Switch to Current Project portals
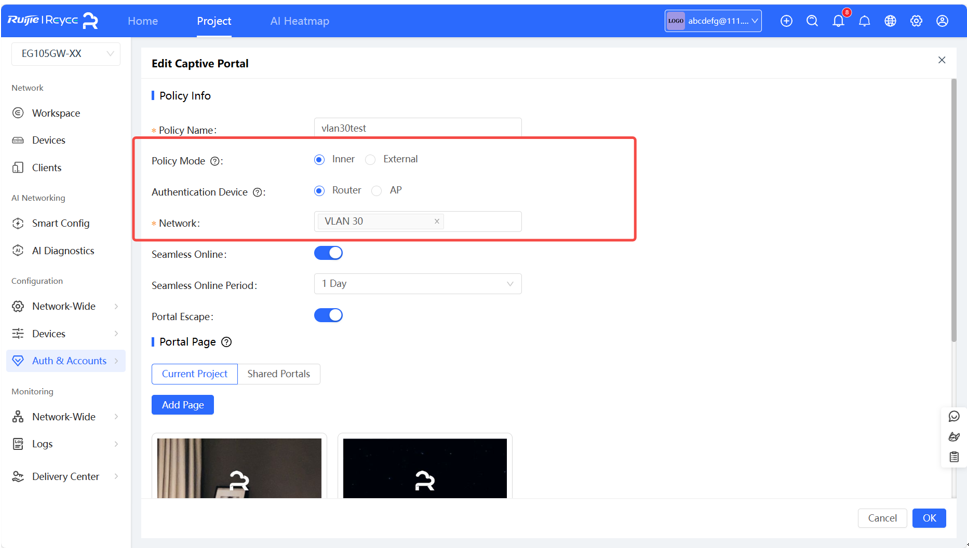Image resolution: width=969 pixels, height=554 pixels. tap(195, 374)
